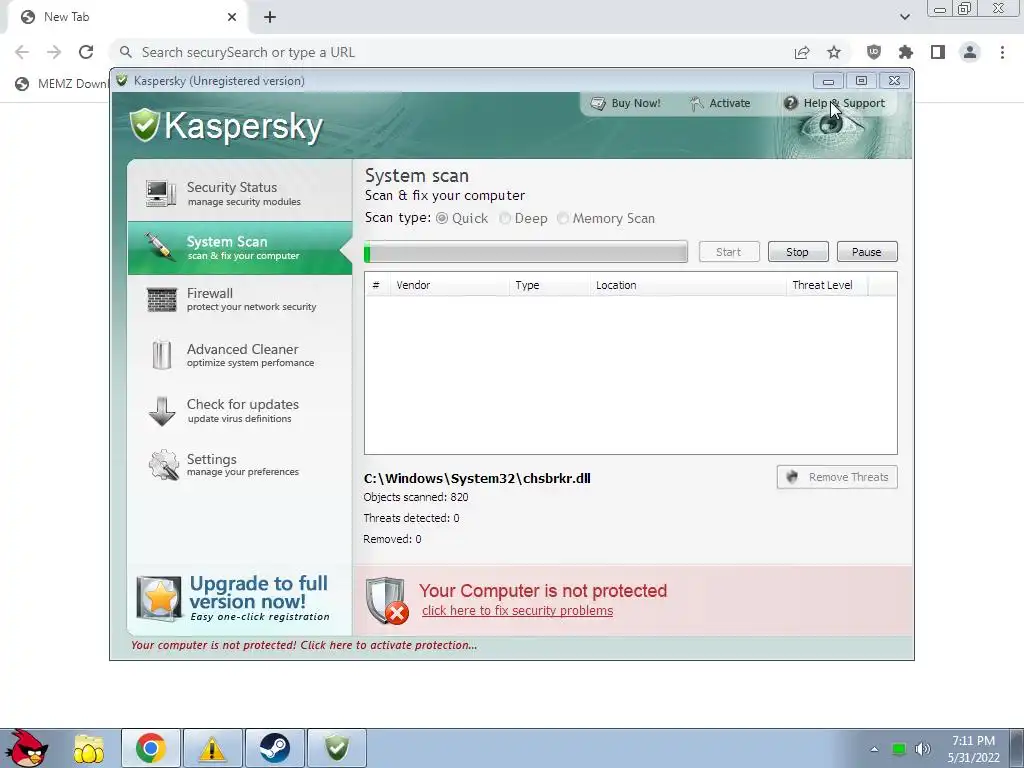1024x768 pixels.
Task: Click Buy Now! in the header
Action: 626,103
